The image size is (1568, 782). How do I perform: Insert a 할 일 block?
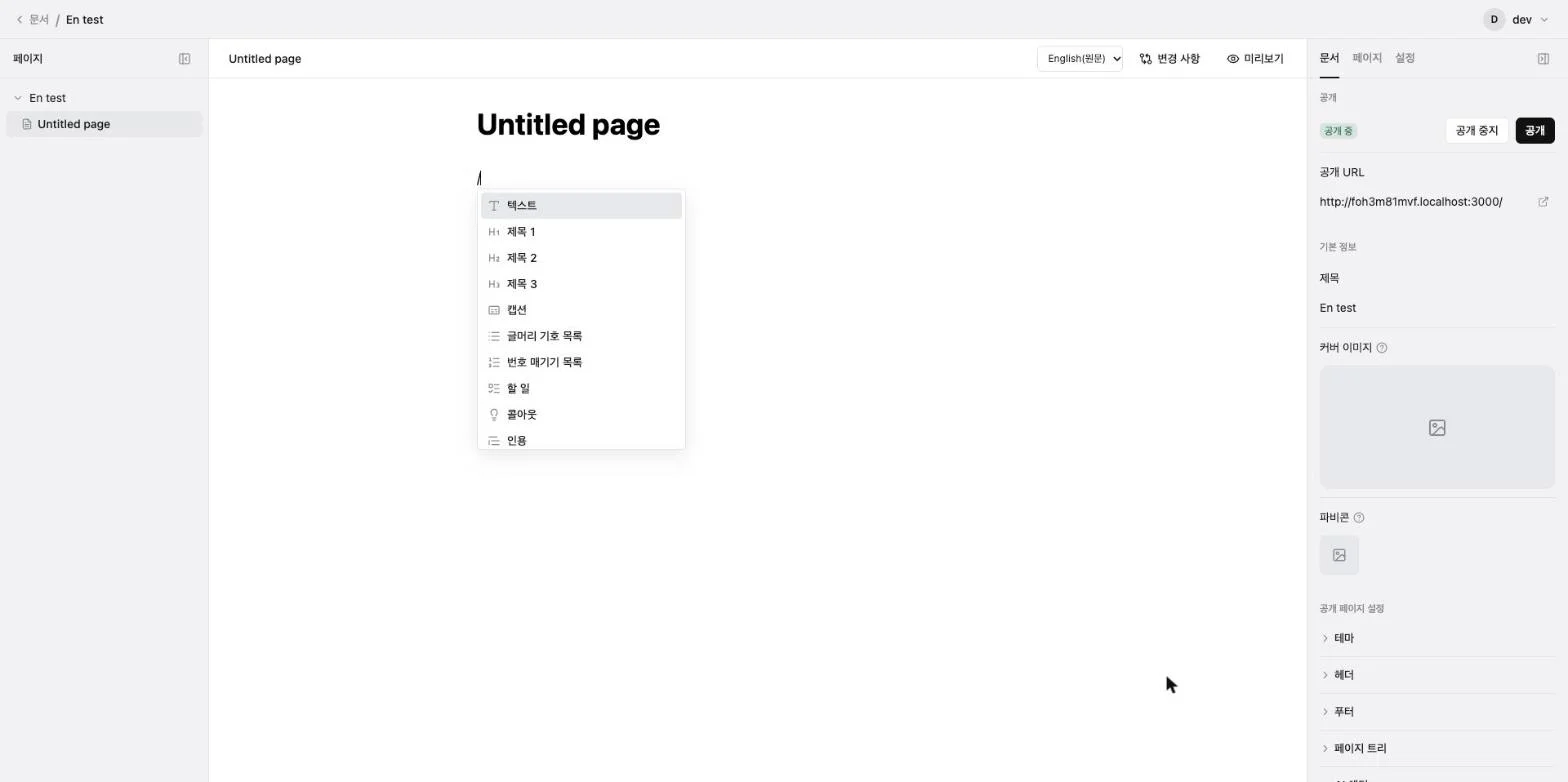point(581,388)
